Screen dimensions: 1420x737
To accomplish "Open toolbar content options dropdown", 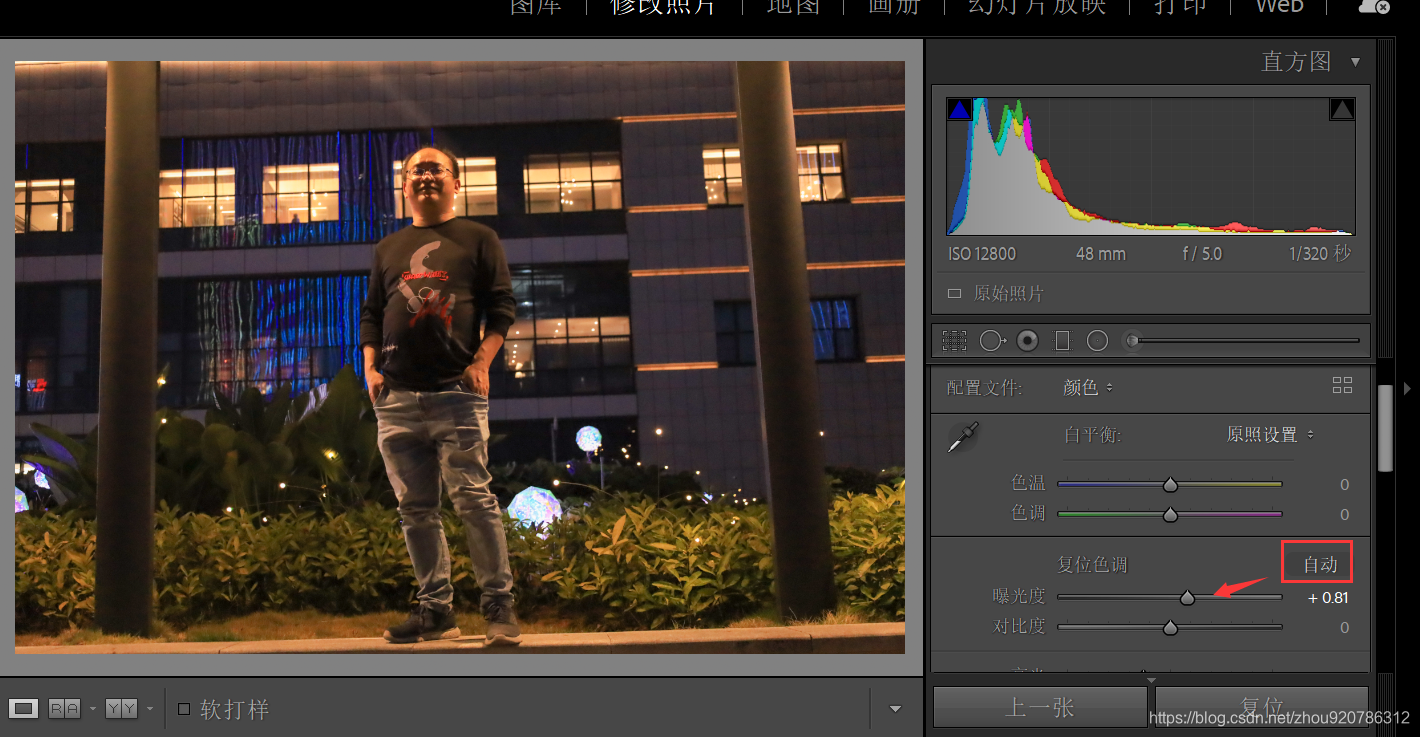I will coord(895,709).
